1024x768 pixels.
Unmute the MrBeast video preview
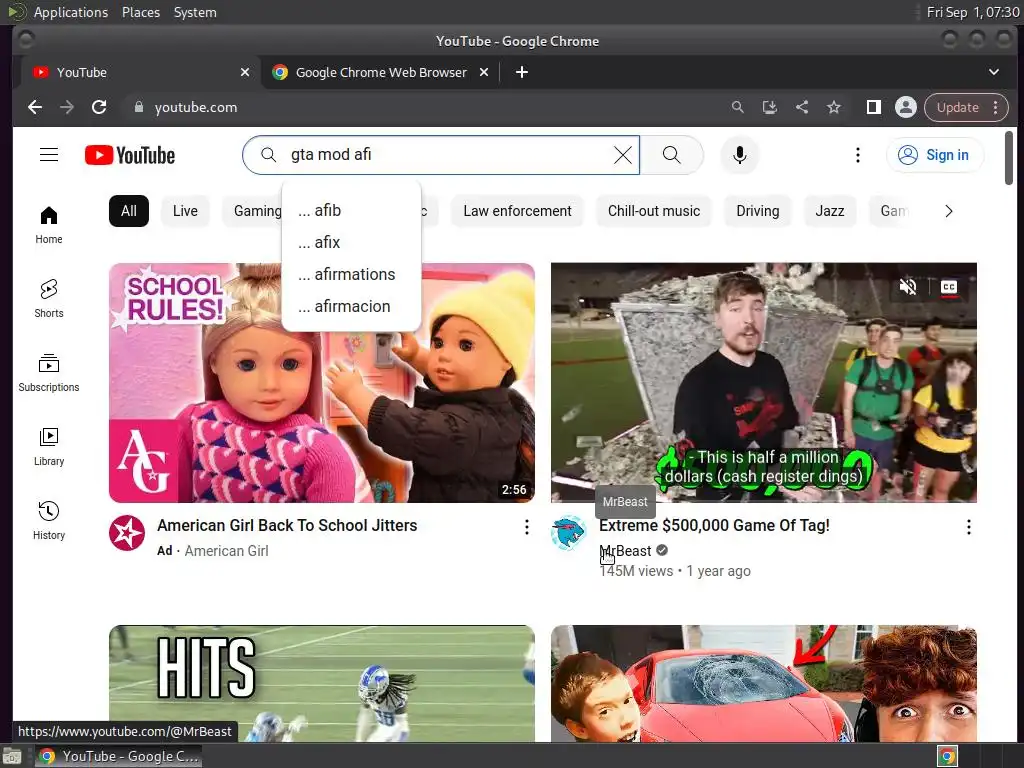pos(908,287)
